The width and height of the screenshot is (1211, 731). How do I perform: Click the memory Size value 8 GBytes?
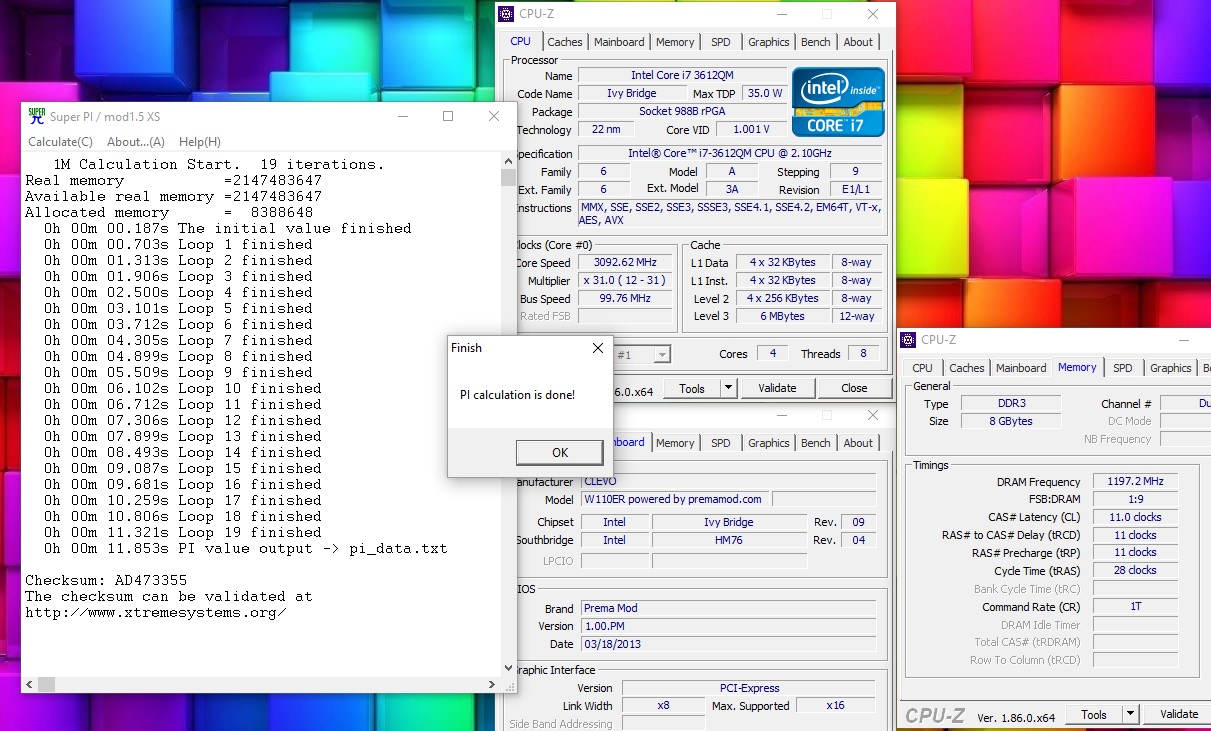pos(1011,421)
